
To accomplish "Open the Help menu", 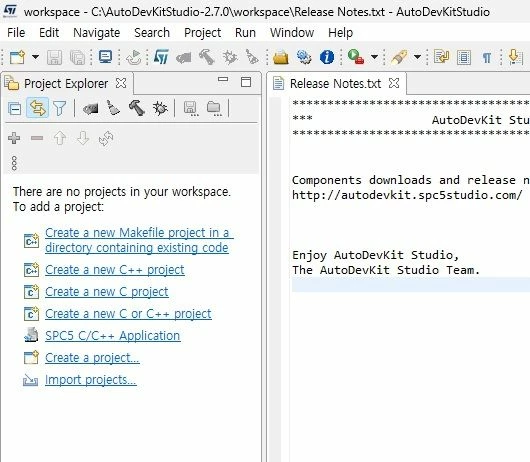I will click(340, 33).
